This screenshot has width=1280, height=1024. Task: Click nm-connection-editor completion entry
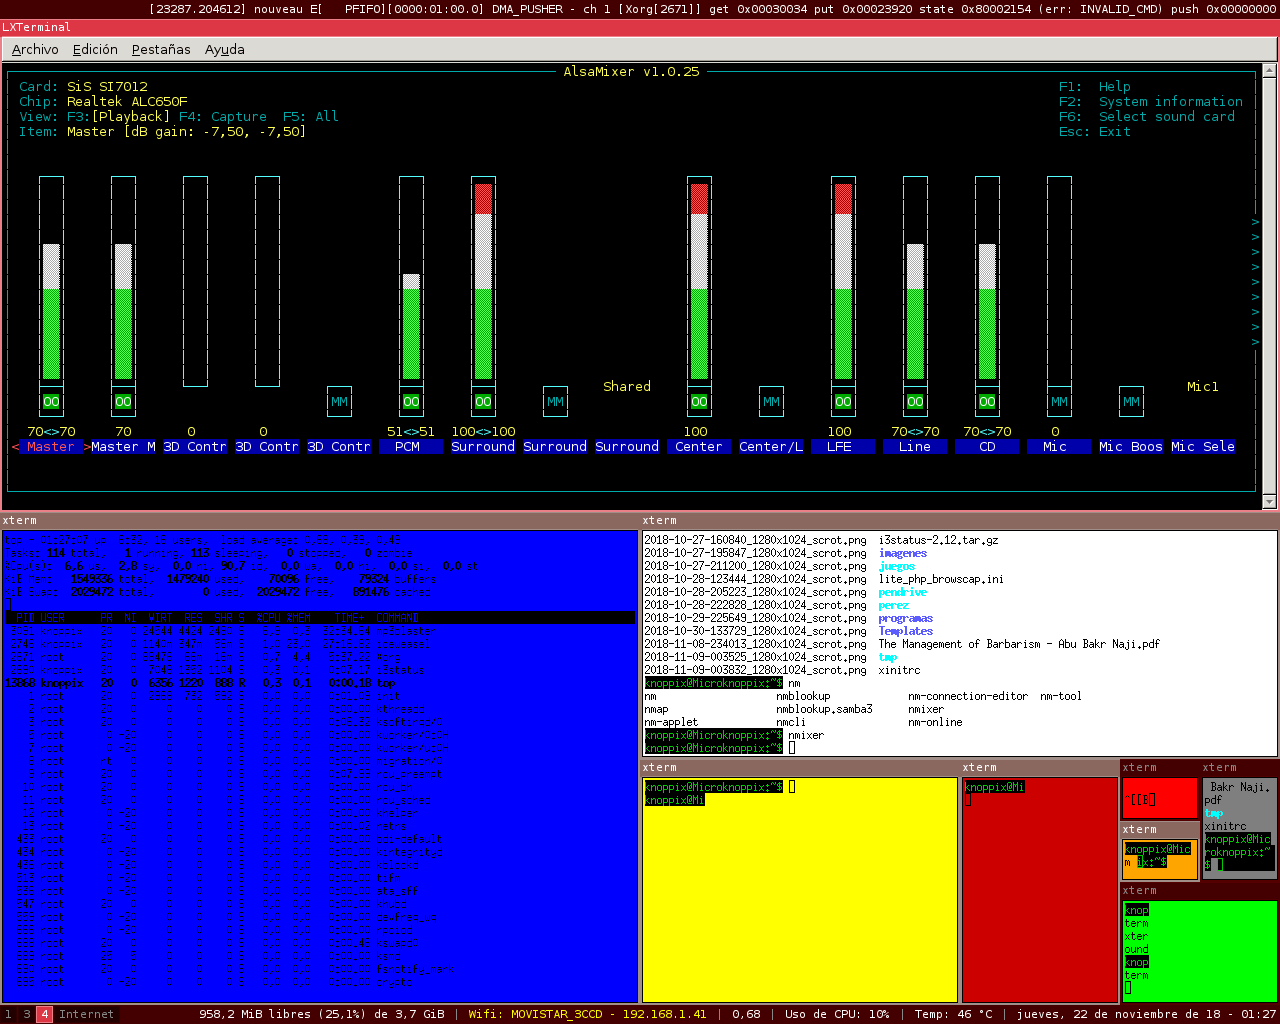[x=968, y=697]
